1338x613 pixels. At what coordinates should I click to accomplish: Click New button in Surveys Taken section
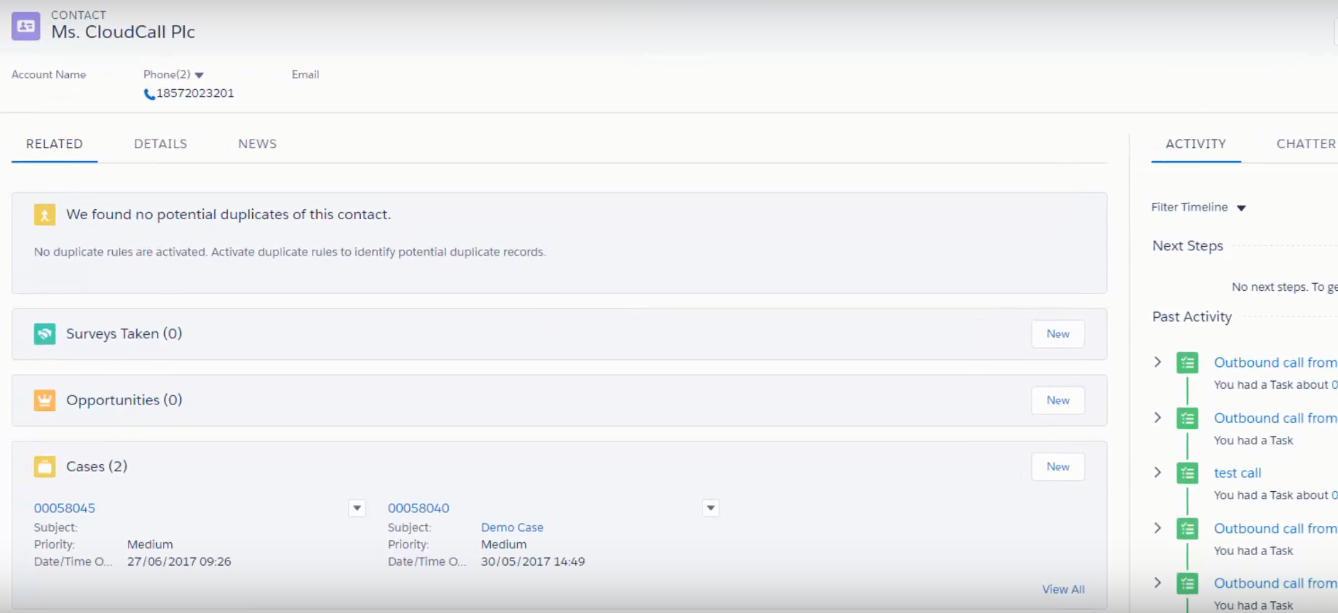tap(1057, 334)
